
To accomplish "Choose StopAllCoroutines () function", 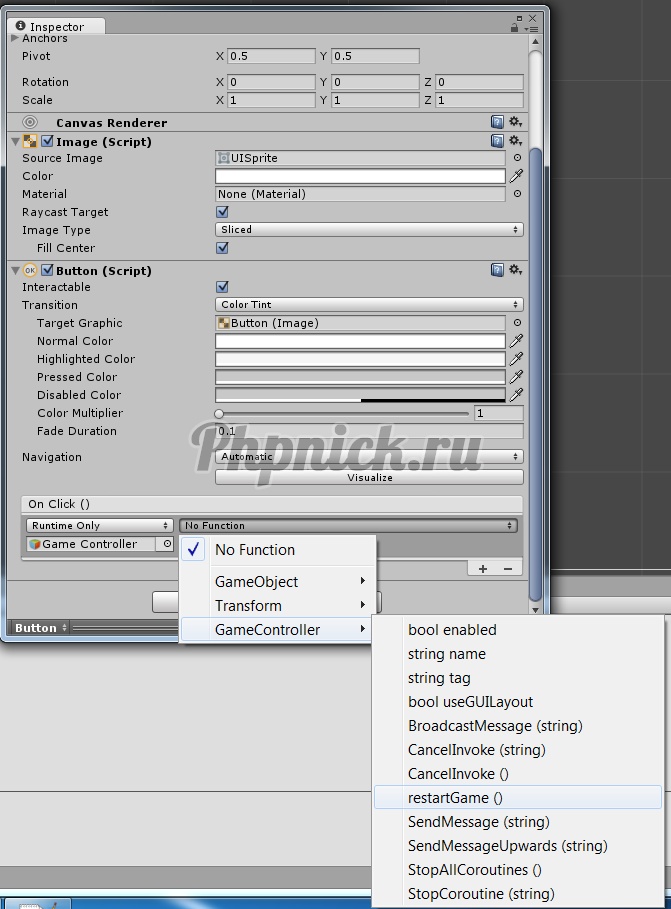I will point(518,870).
